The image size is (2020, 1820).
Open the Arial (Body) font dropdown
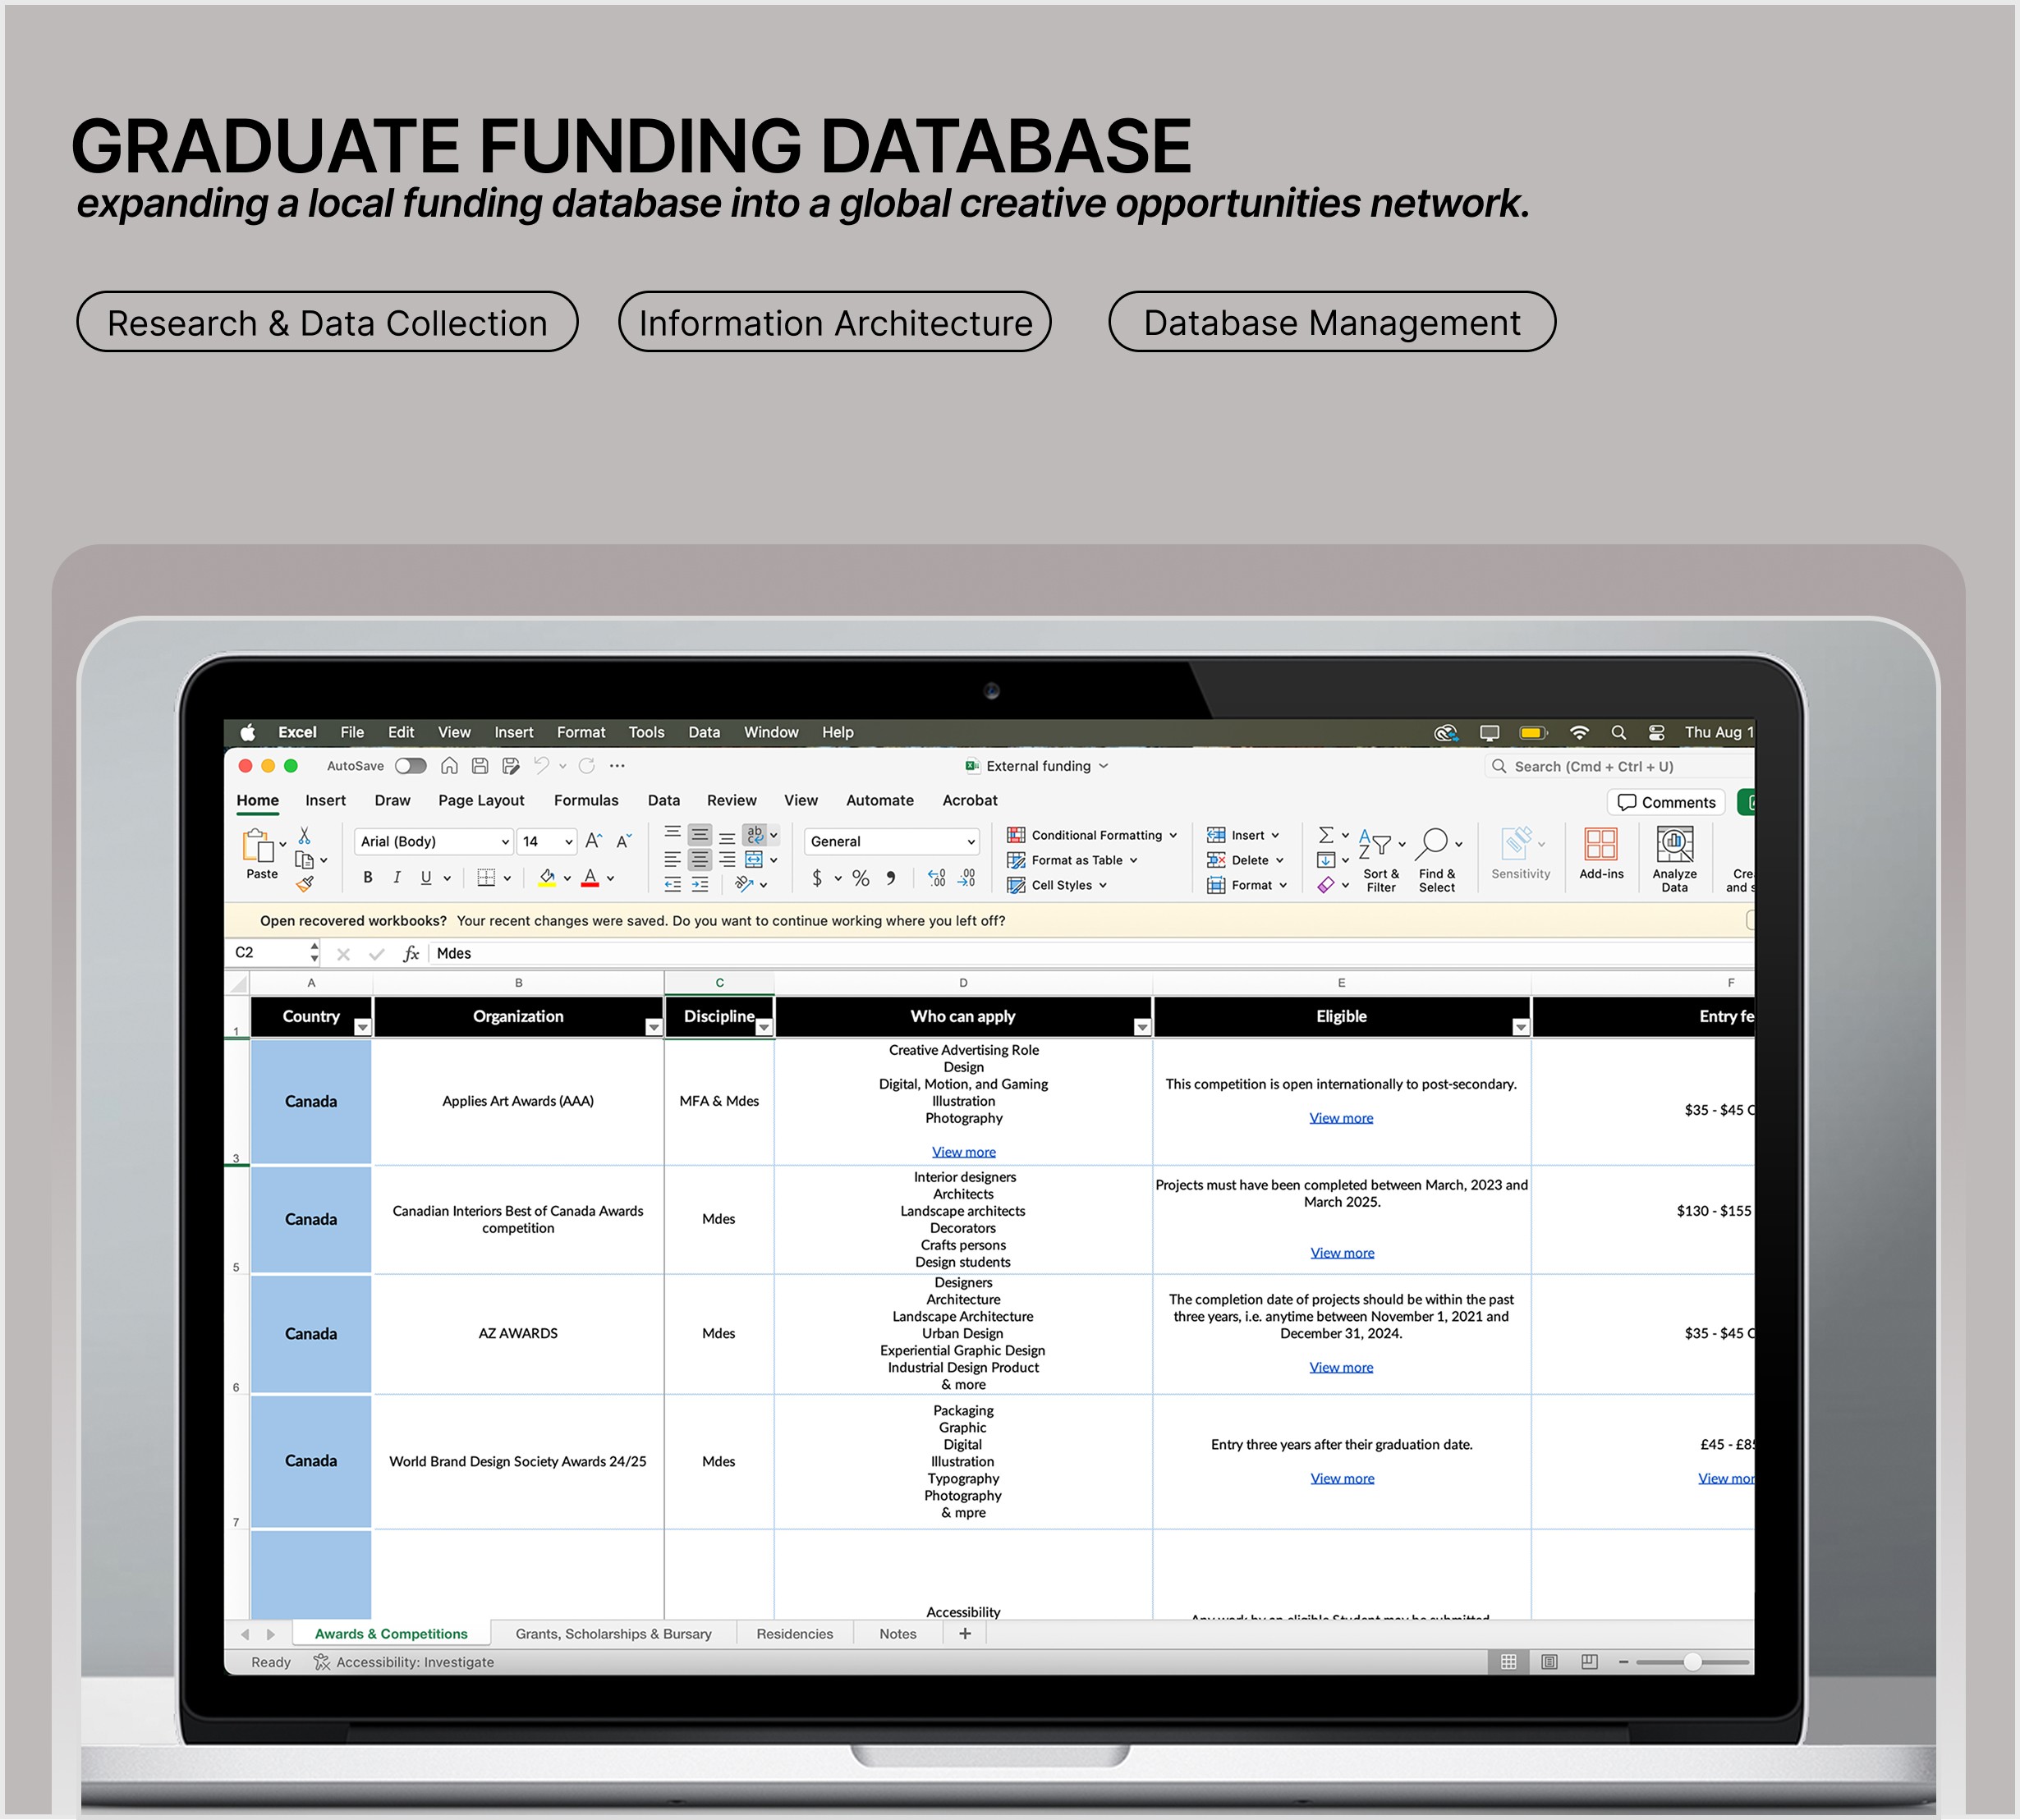tap(505, 842)
